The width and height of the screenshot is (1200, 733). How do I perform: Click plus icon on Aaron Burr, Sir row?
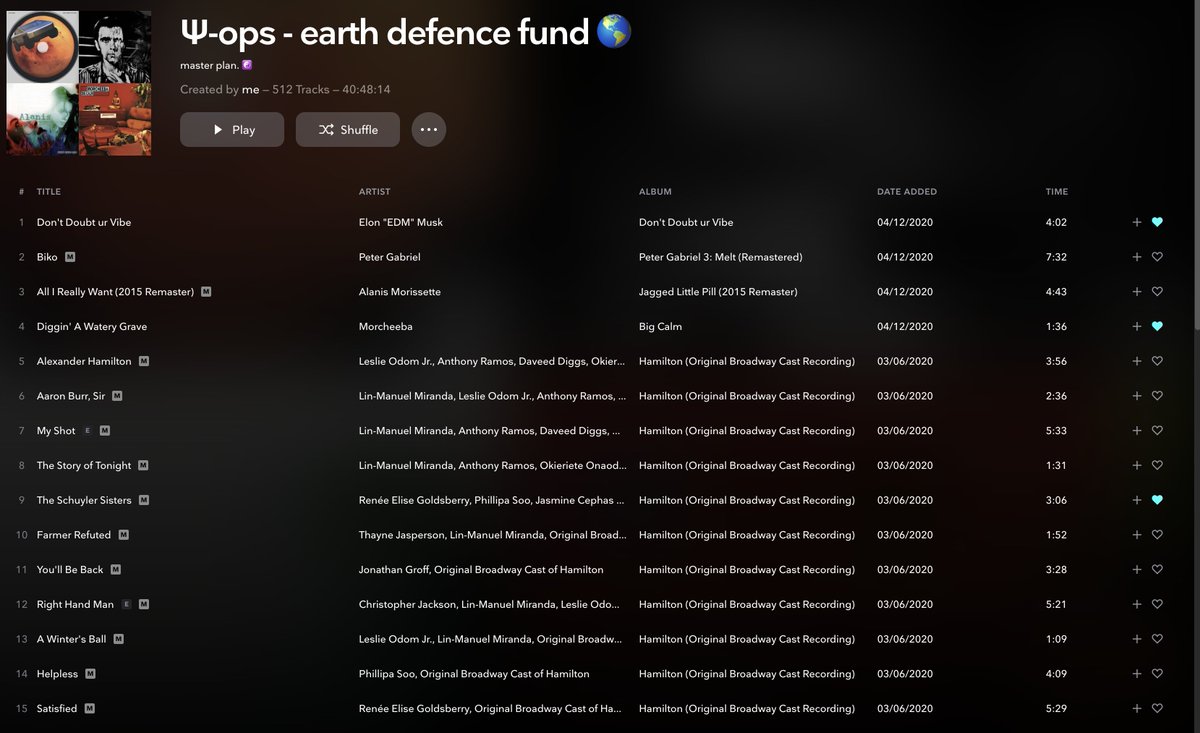(1137, 396)
